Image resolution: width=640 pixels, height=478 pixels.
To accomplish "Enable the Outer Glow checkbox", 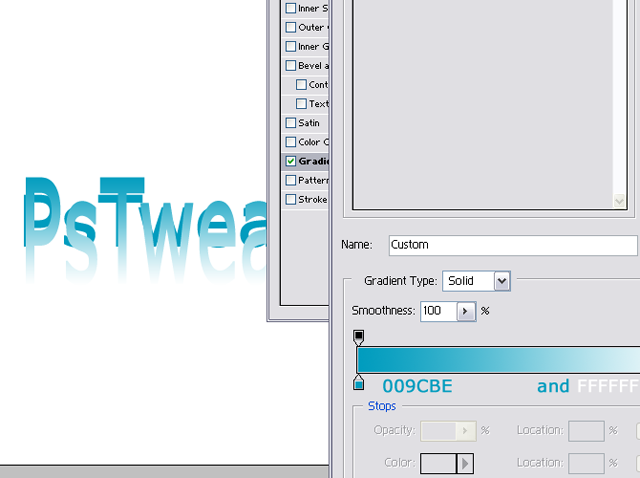I will tap(291, 27).
